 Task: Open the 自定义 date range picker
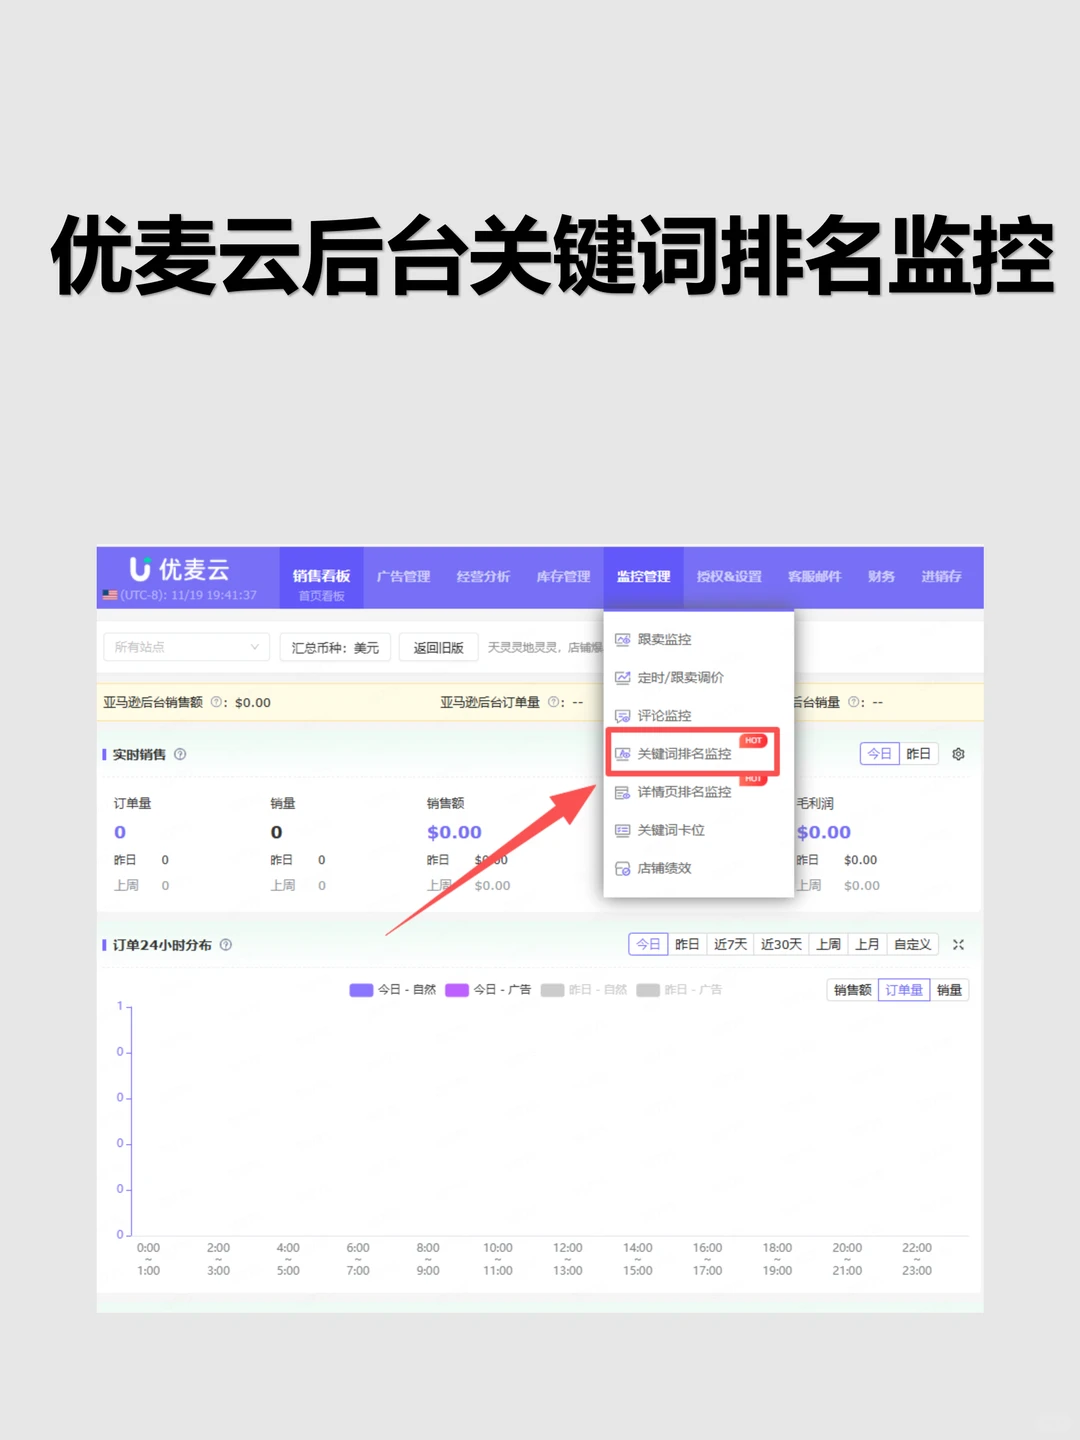[x=911, y=943]
